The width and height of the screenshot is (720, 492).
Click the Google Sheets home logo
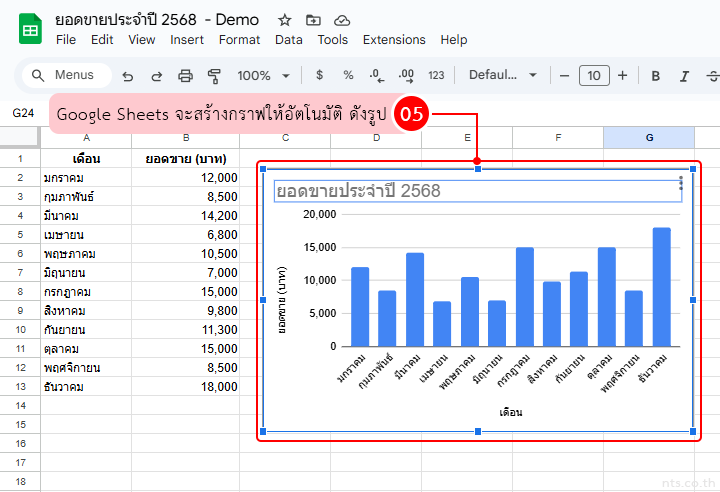click(x=29, y=28)
